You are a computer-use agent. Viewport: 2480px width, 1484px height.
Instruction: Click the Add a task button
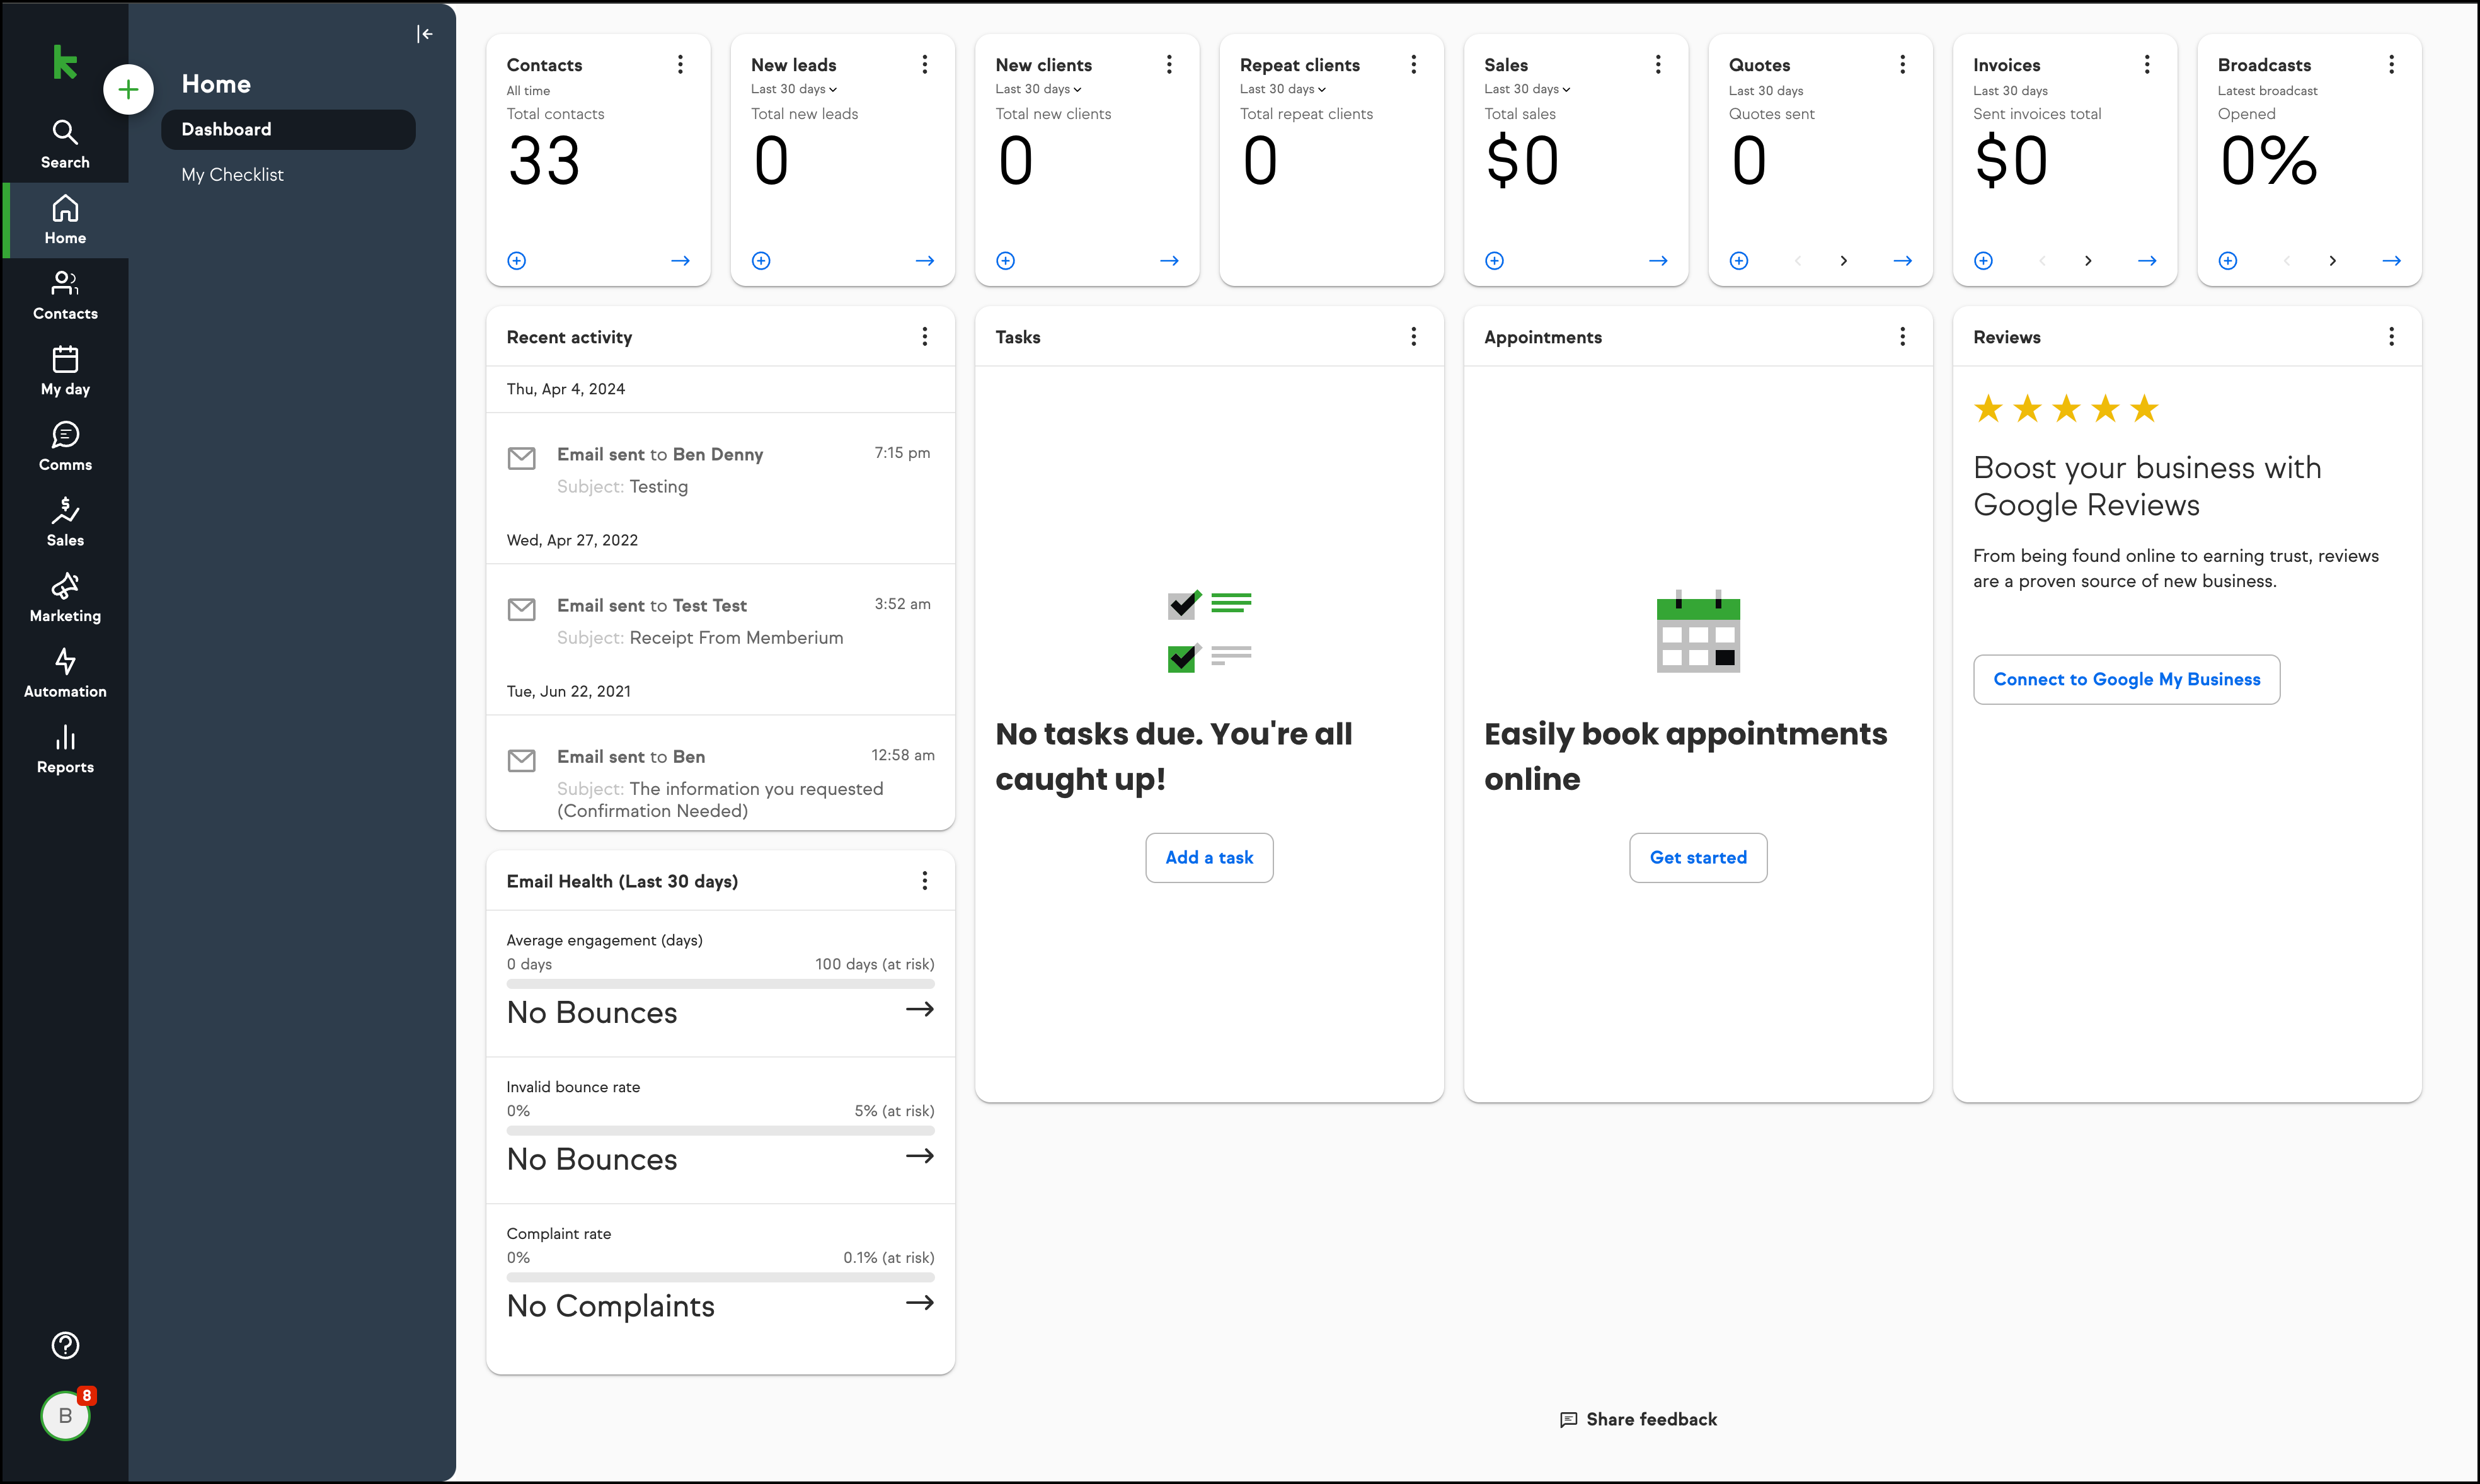click(x=1209, y=858)
